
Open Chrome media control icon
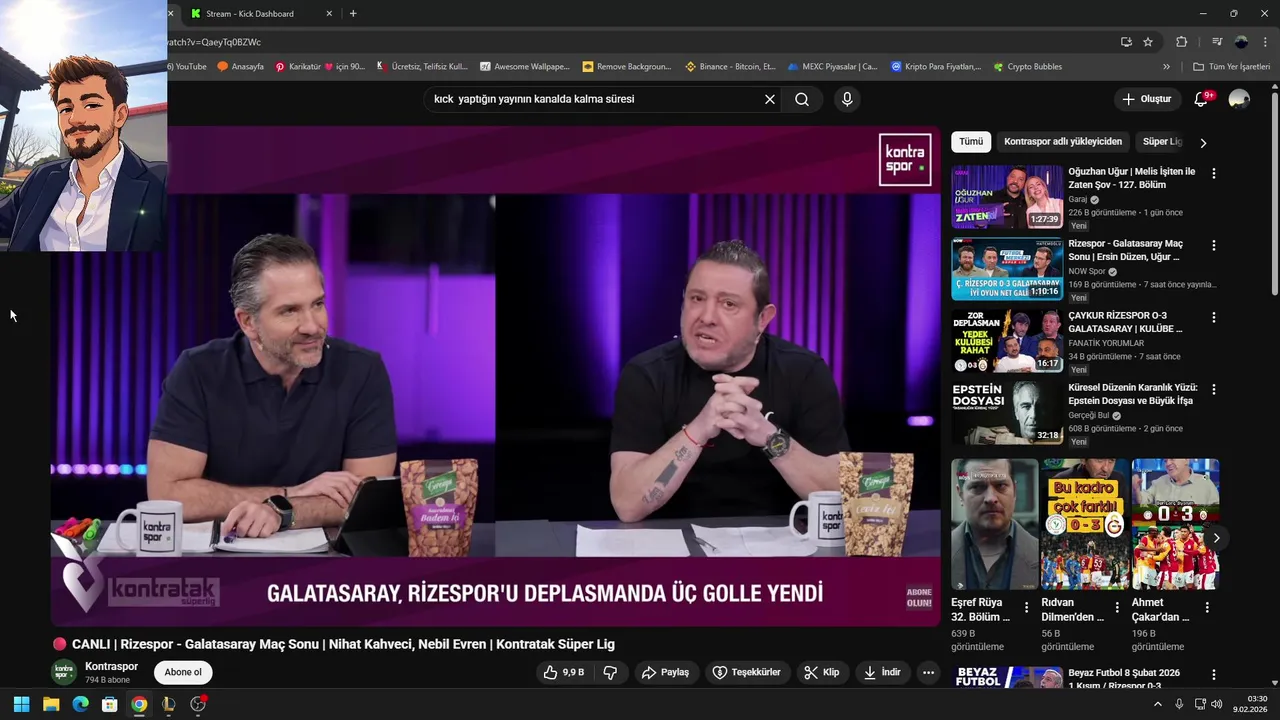1217,42
